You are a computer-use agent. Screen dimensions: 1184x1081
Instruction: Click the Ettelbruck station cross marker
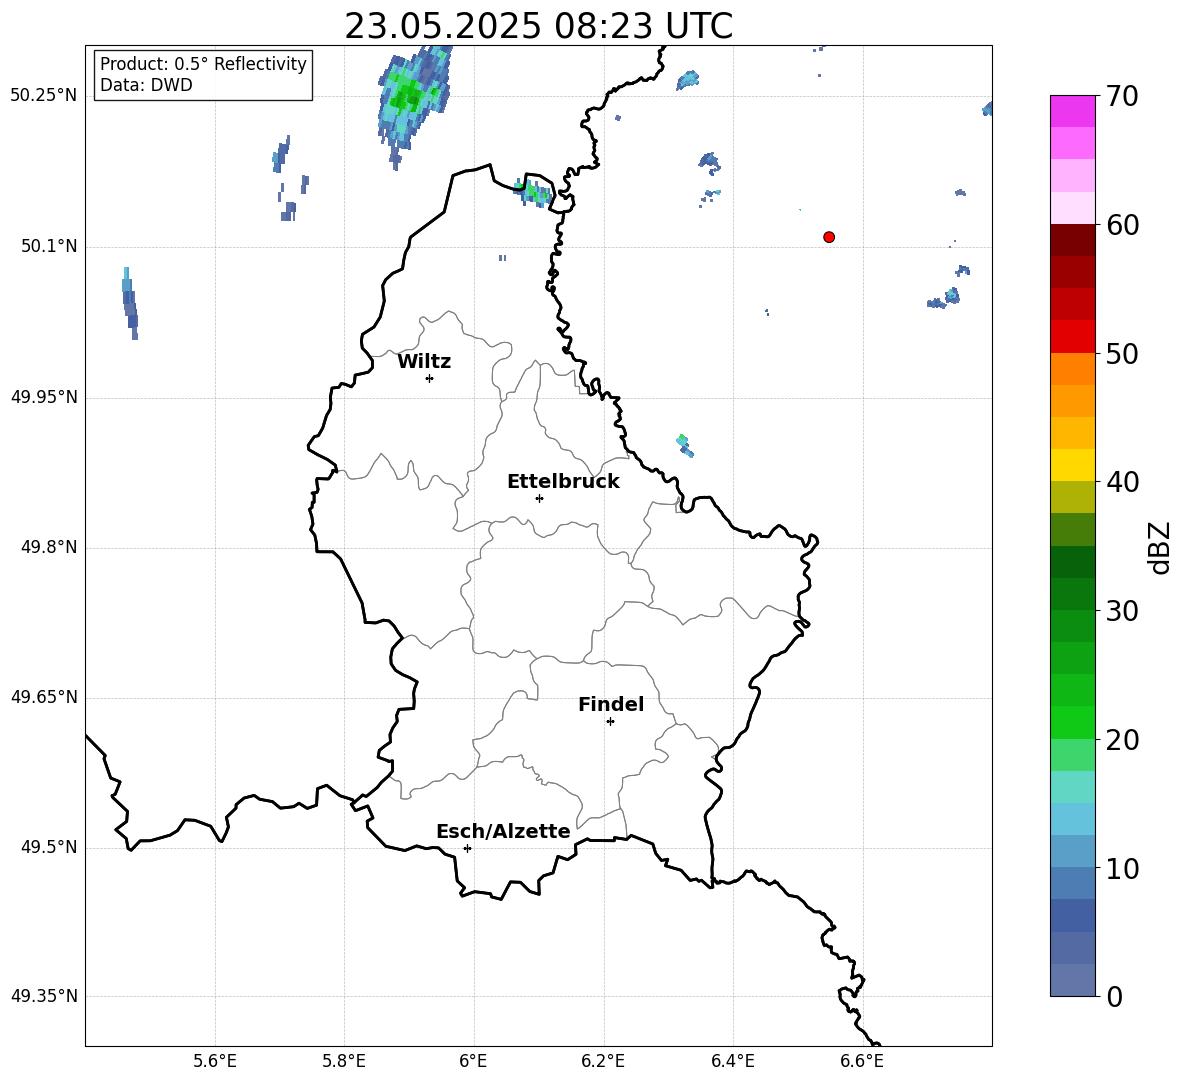coord(539,498)
